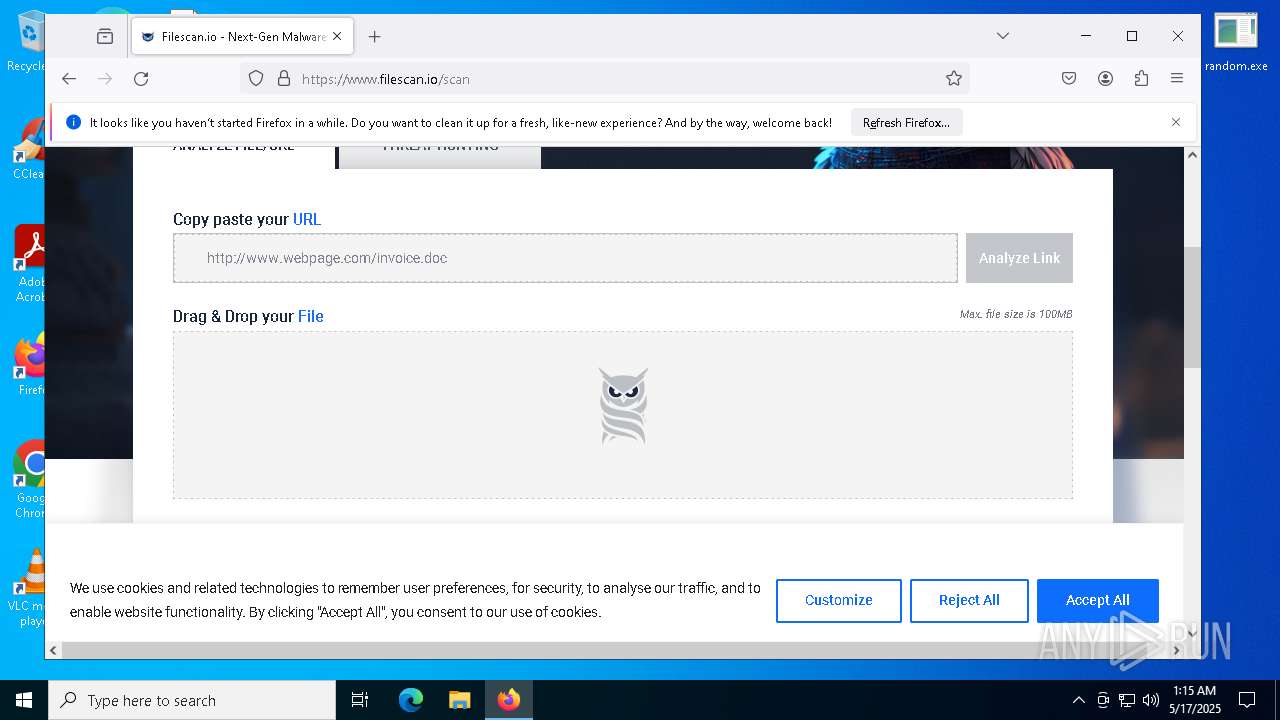Click the file drop zone owl logo
Screen dimensions: 1280x720
pyautogui.click(x=623, y=406)
